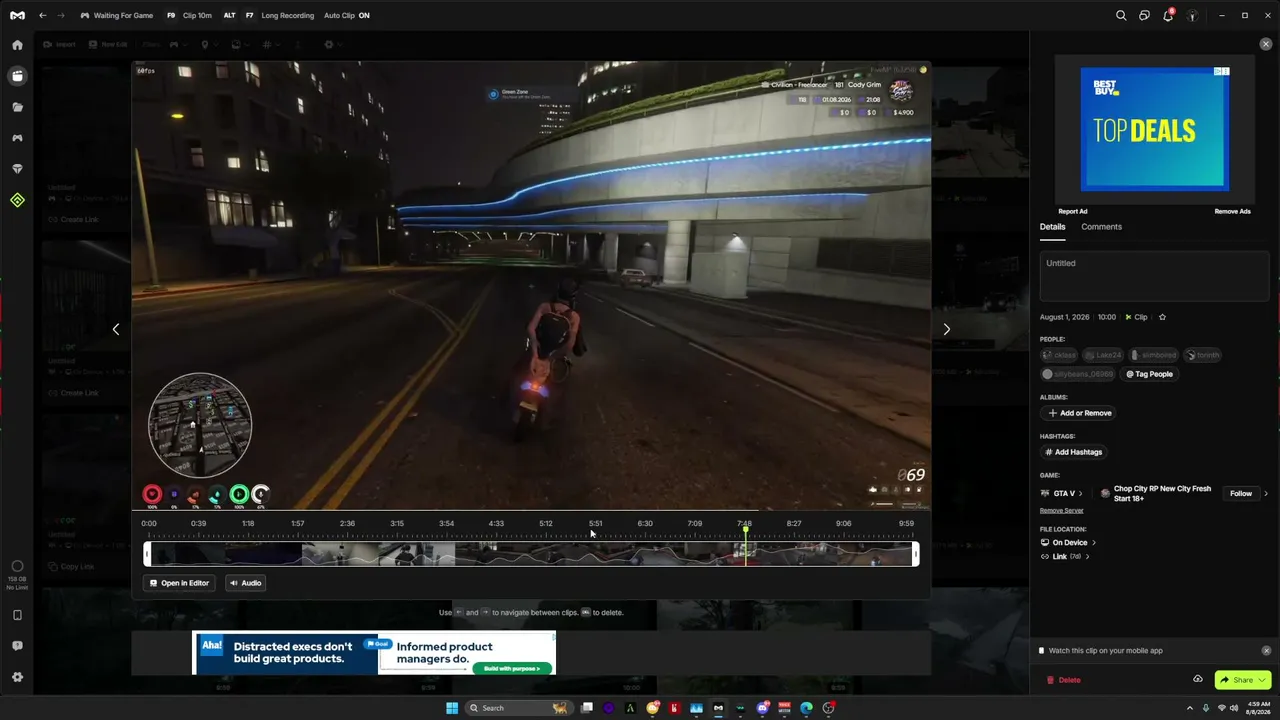Open the Audio settings button
1280x720 pixels.
245,583
